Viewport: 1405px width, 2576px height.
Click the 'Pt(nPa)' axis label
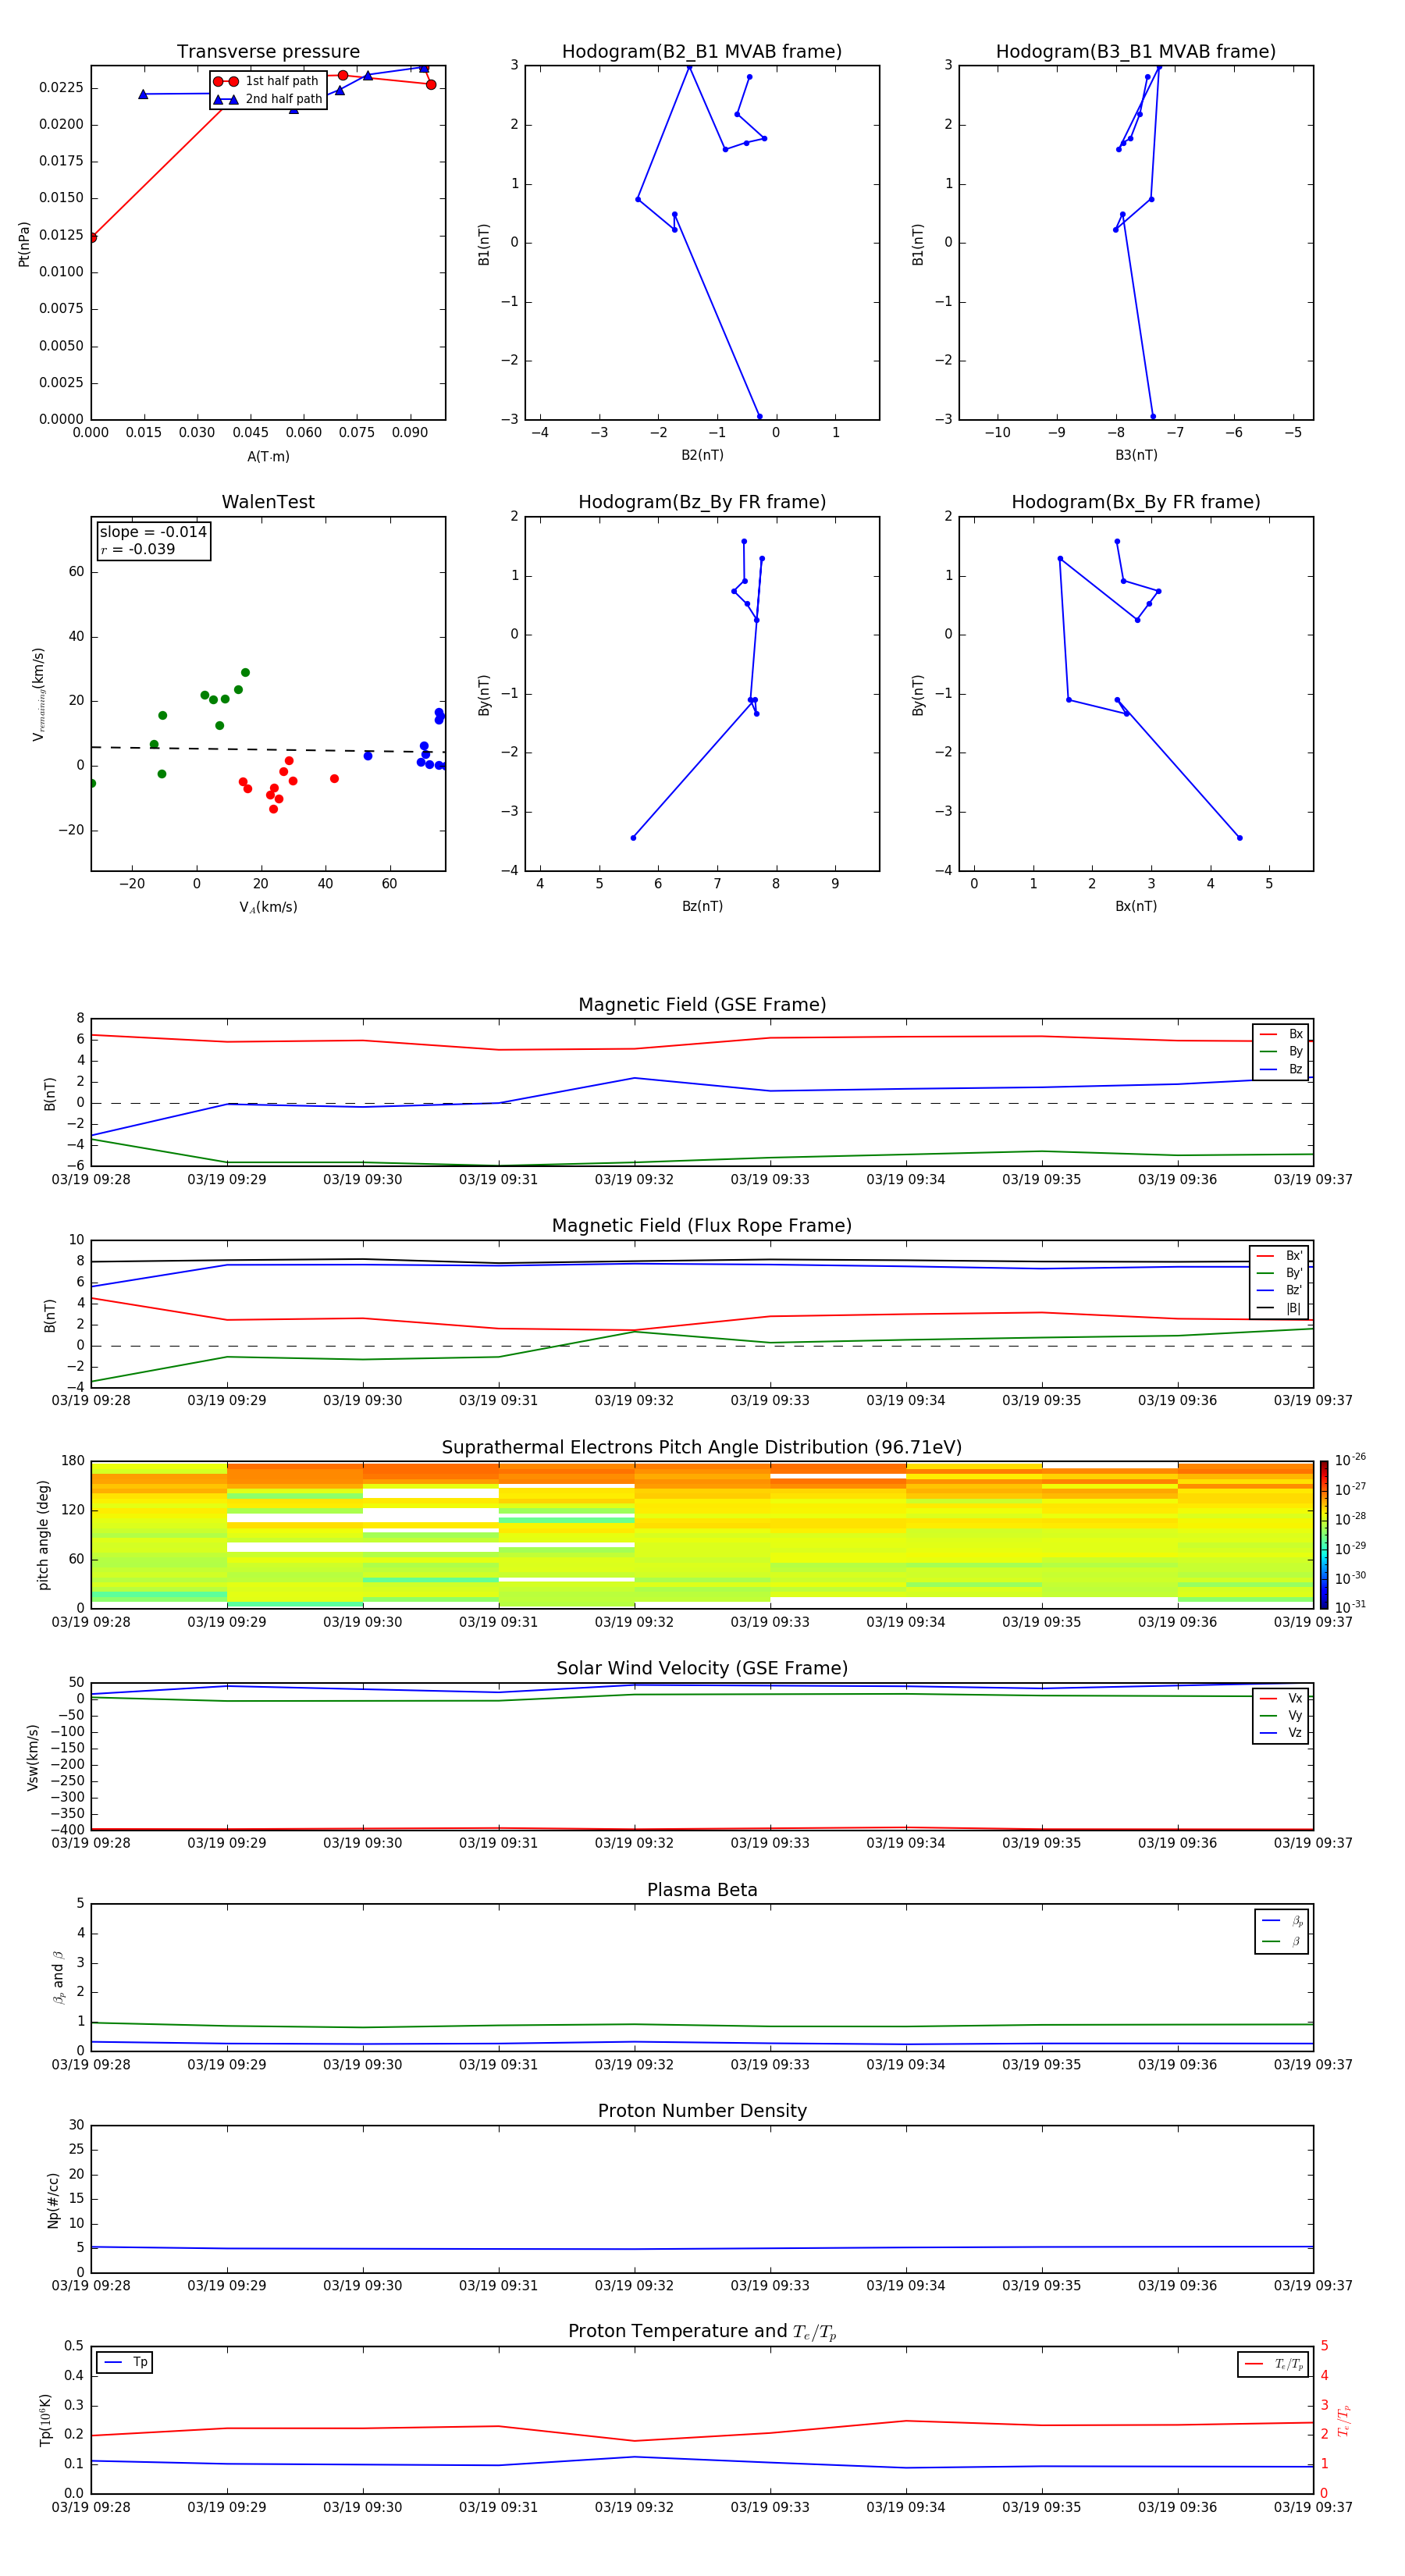click(x=24, y=243)
